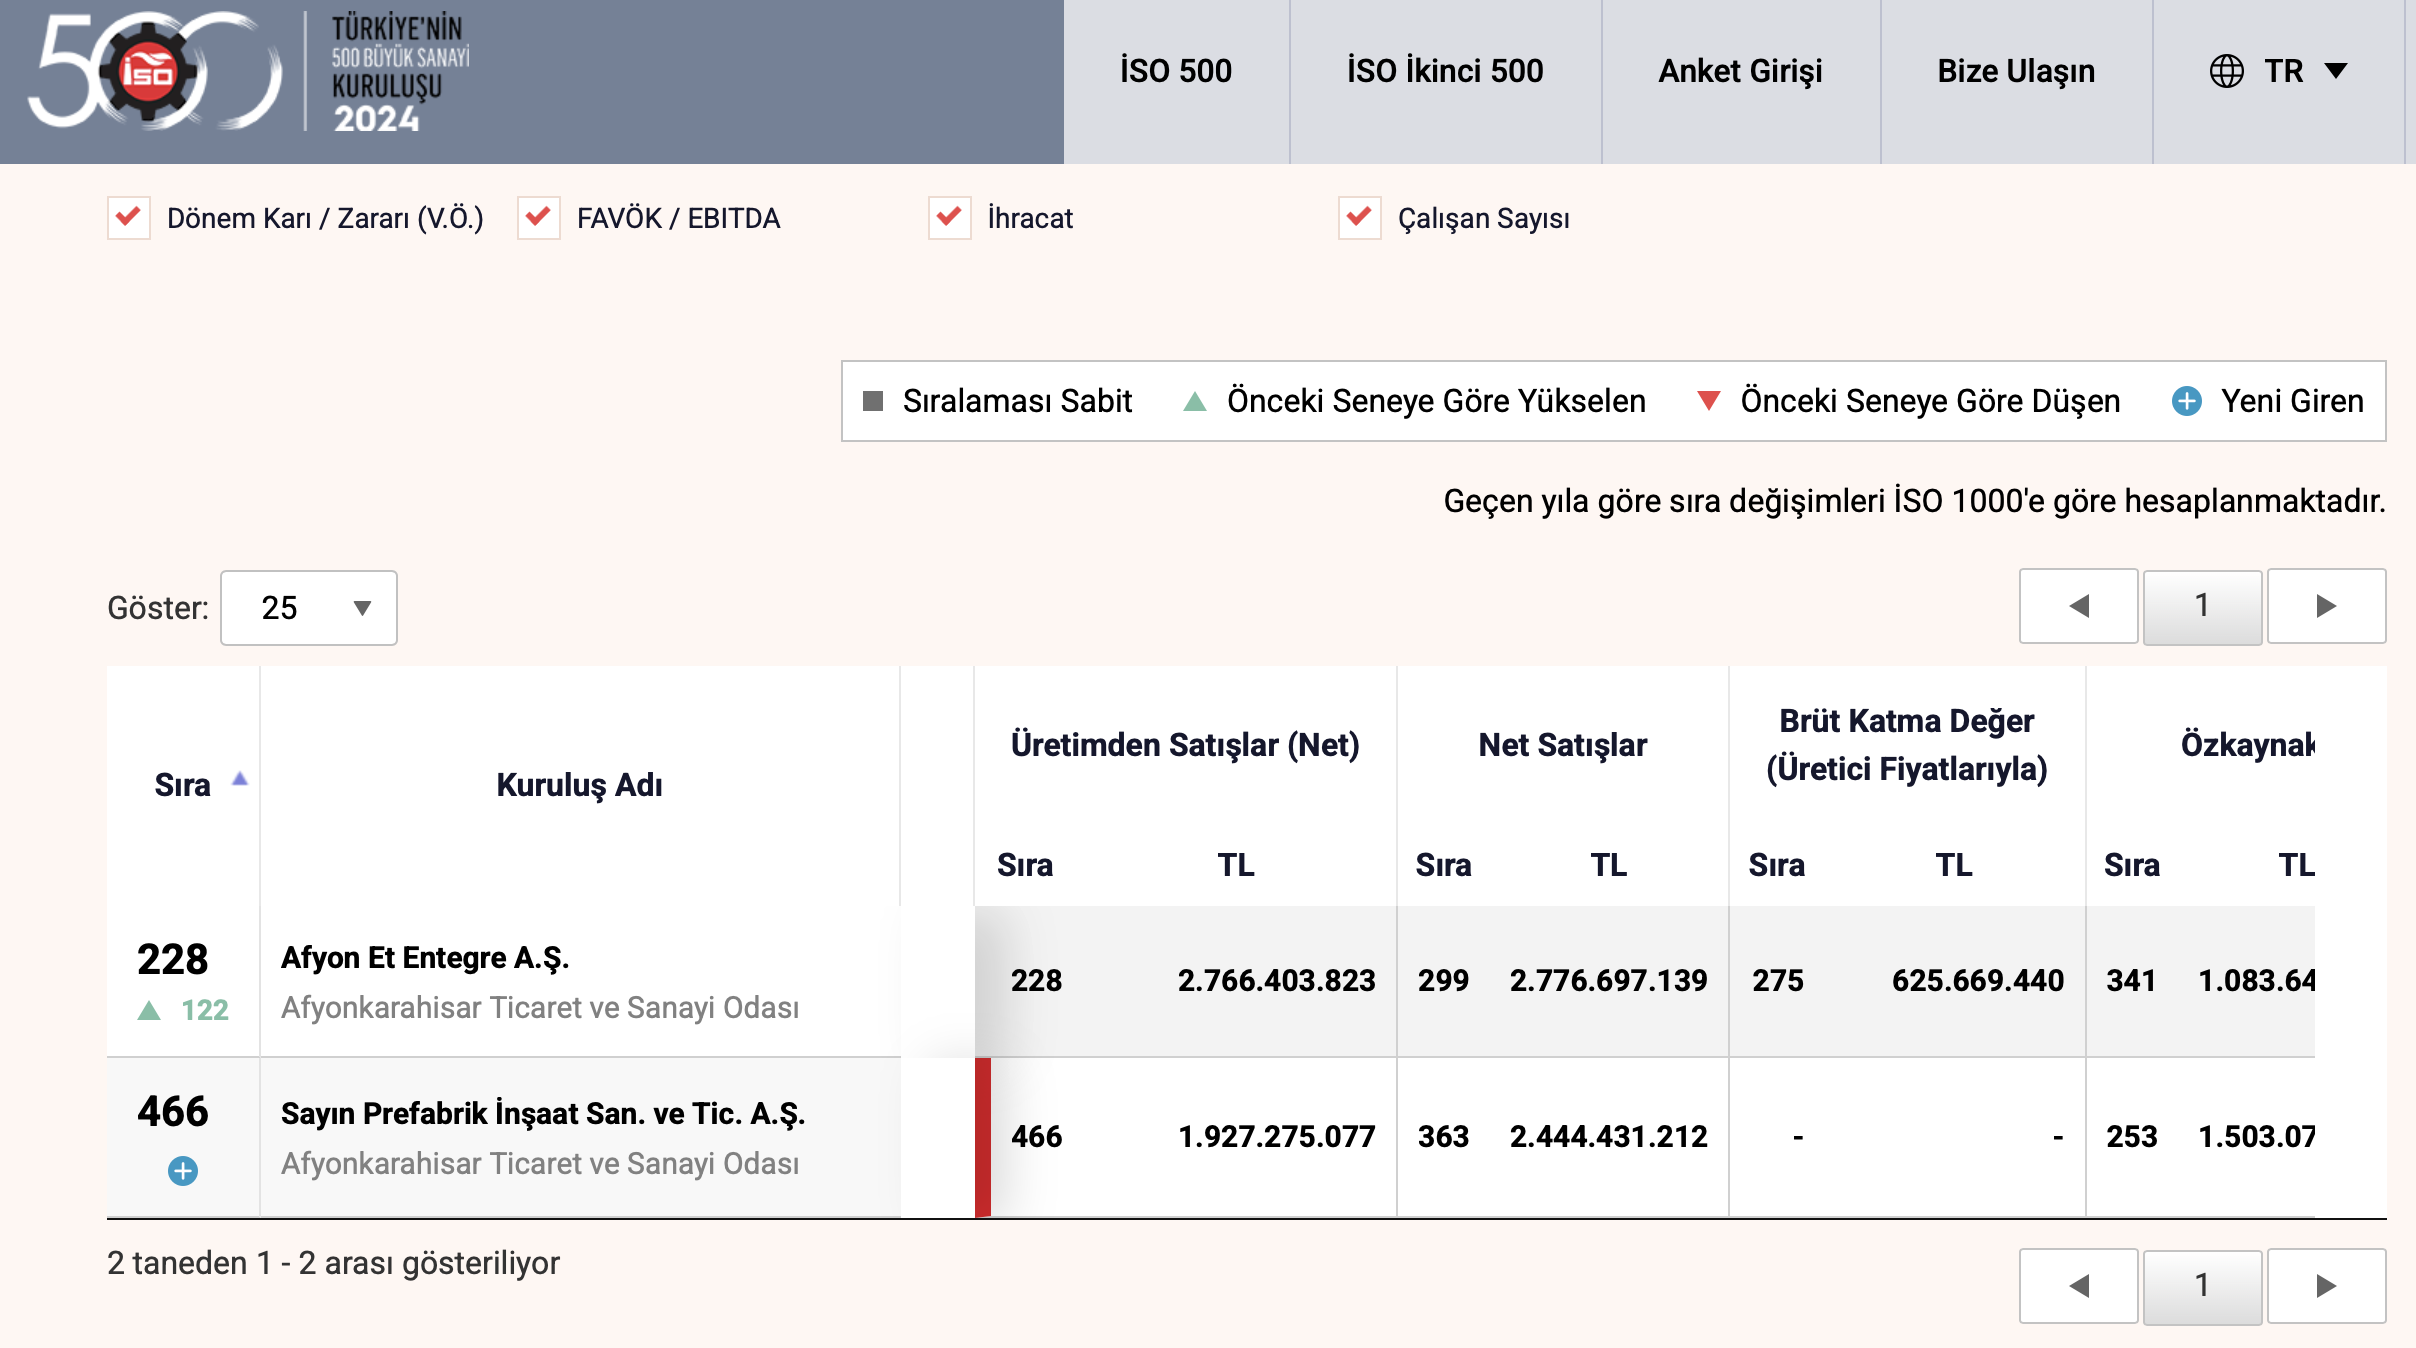Click Önceki Seneye Göre Yükselen legend label
2416x1348 pixels.
tap(1436, 401)
